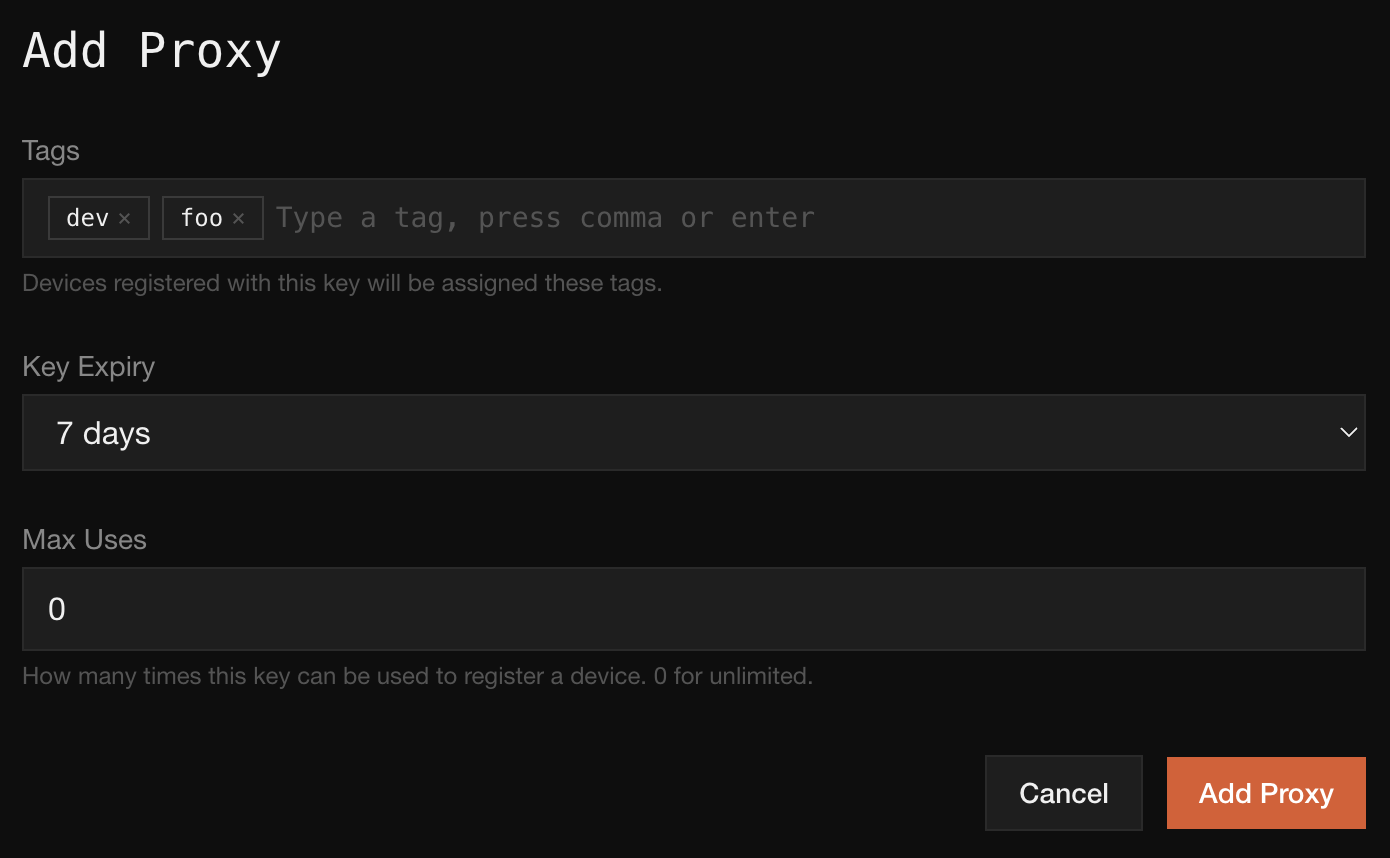1390x858 pixels.
Task: Click the 7 days selected value text
Action: tap(103, 433)
